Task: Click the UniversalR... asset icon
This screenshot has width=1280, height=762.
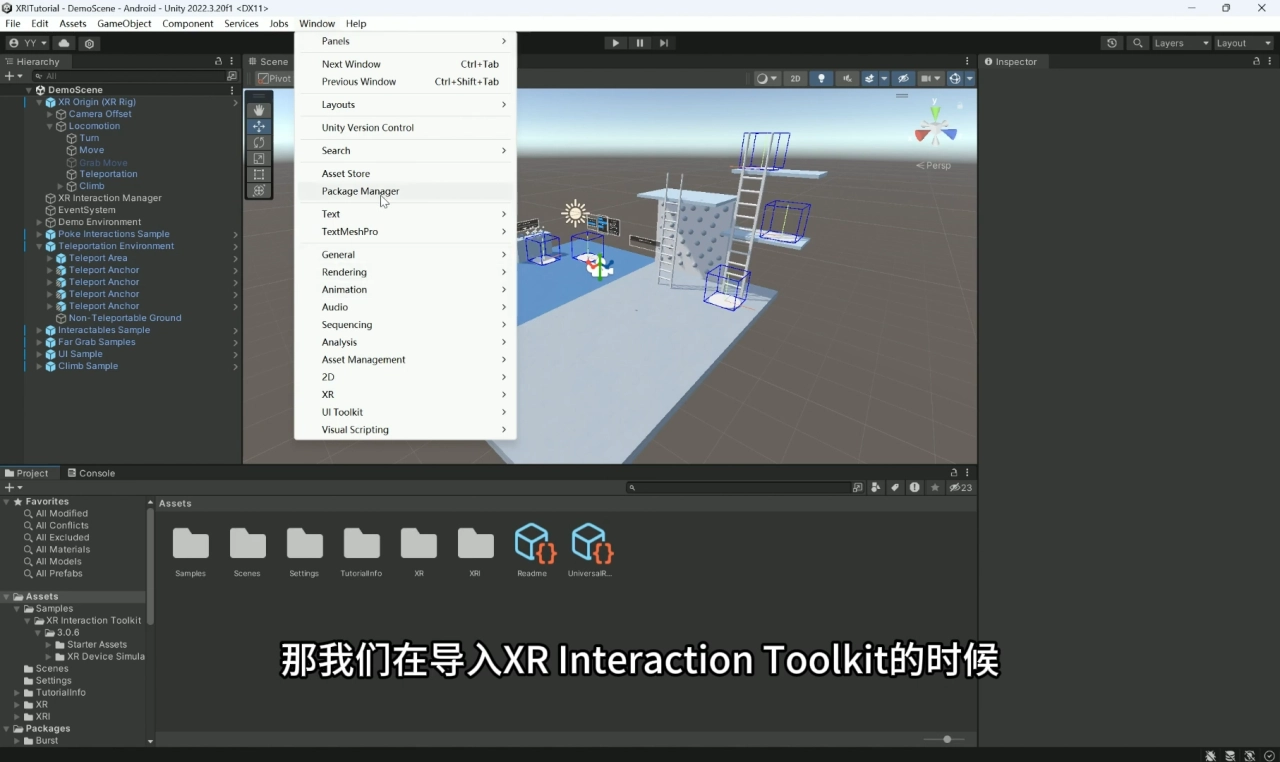Action: pos(590,543)
